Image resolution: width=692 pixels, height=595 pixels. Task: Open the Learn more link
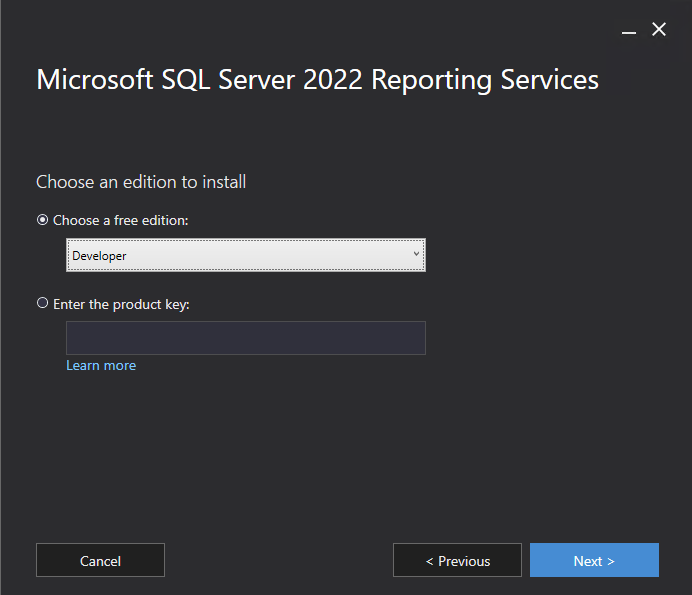[101, 365]
